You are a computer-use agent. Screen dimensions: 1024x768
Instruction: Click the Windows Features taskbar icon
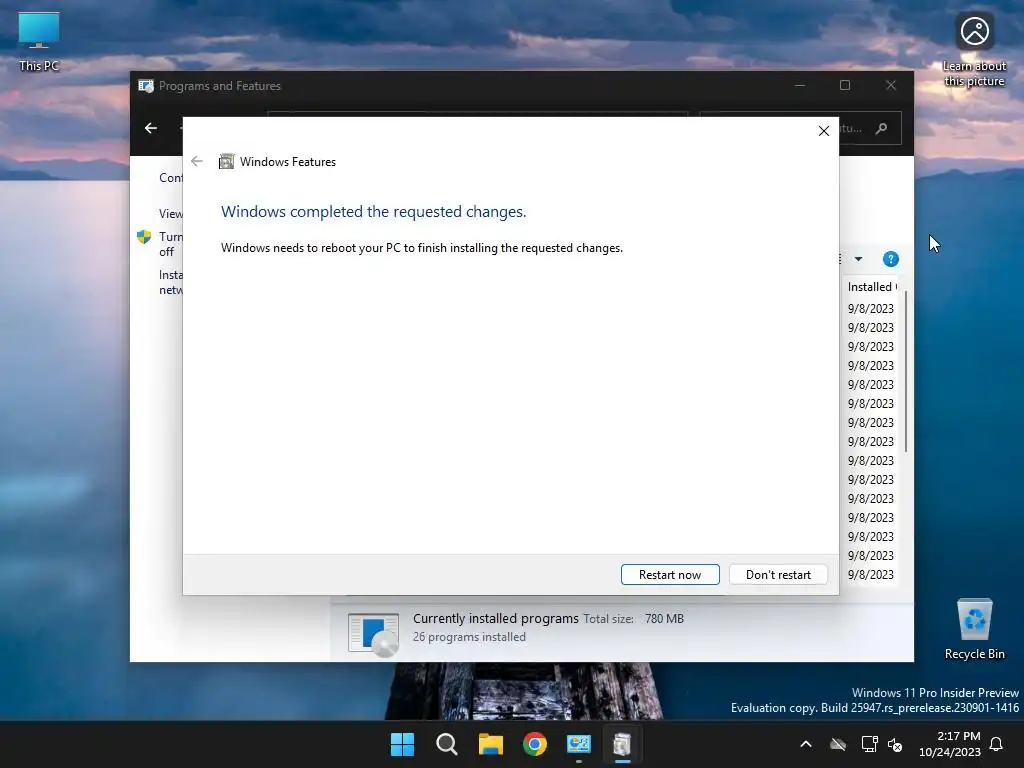coord(622,744)
